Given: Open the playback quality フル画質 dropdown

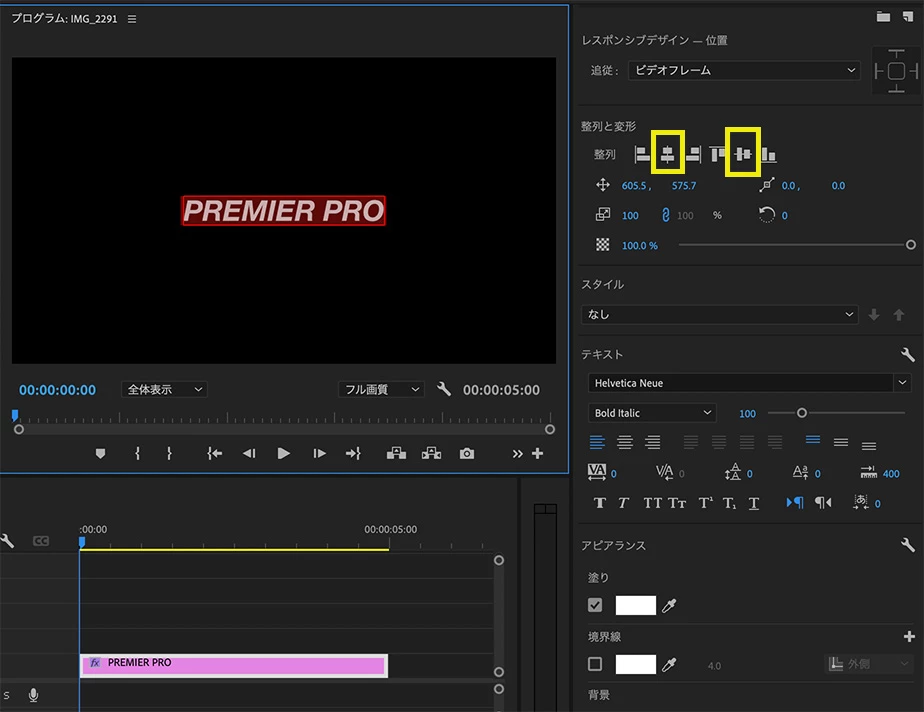Looking at the screenshot, I should (381, 389).
